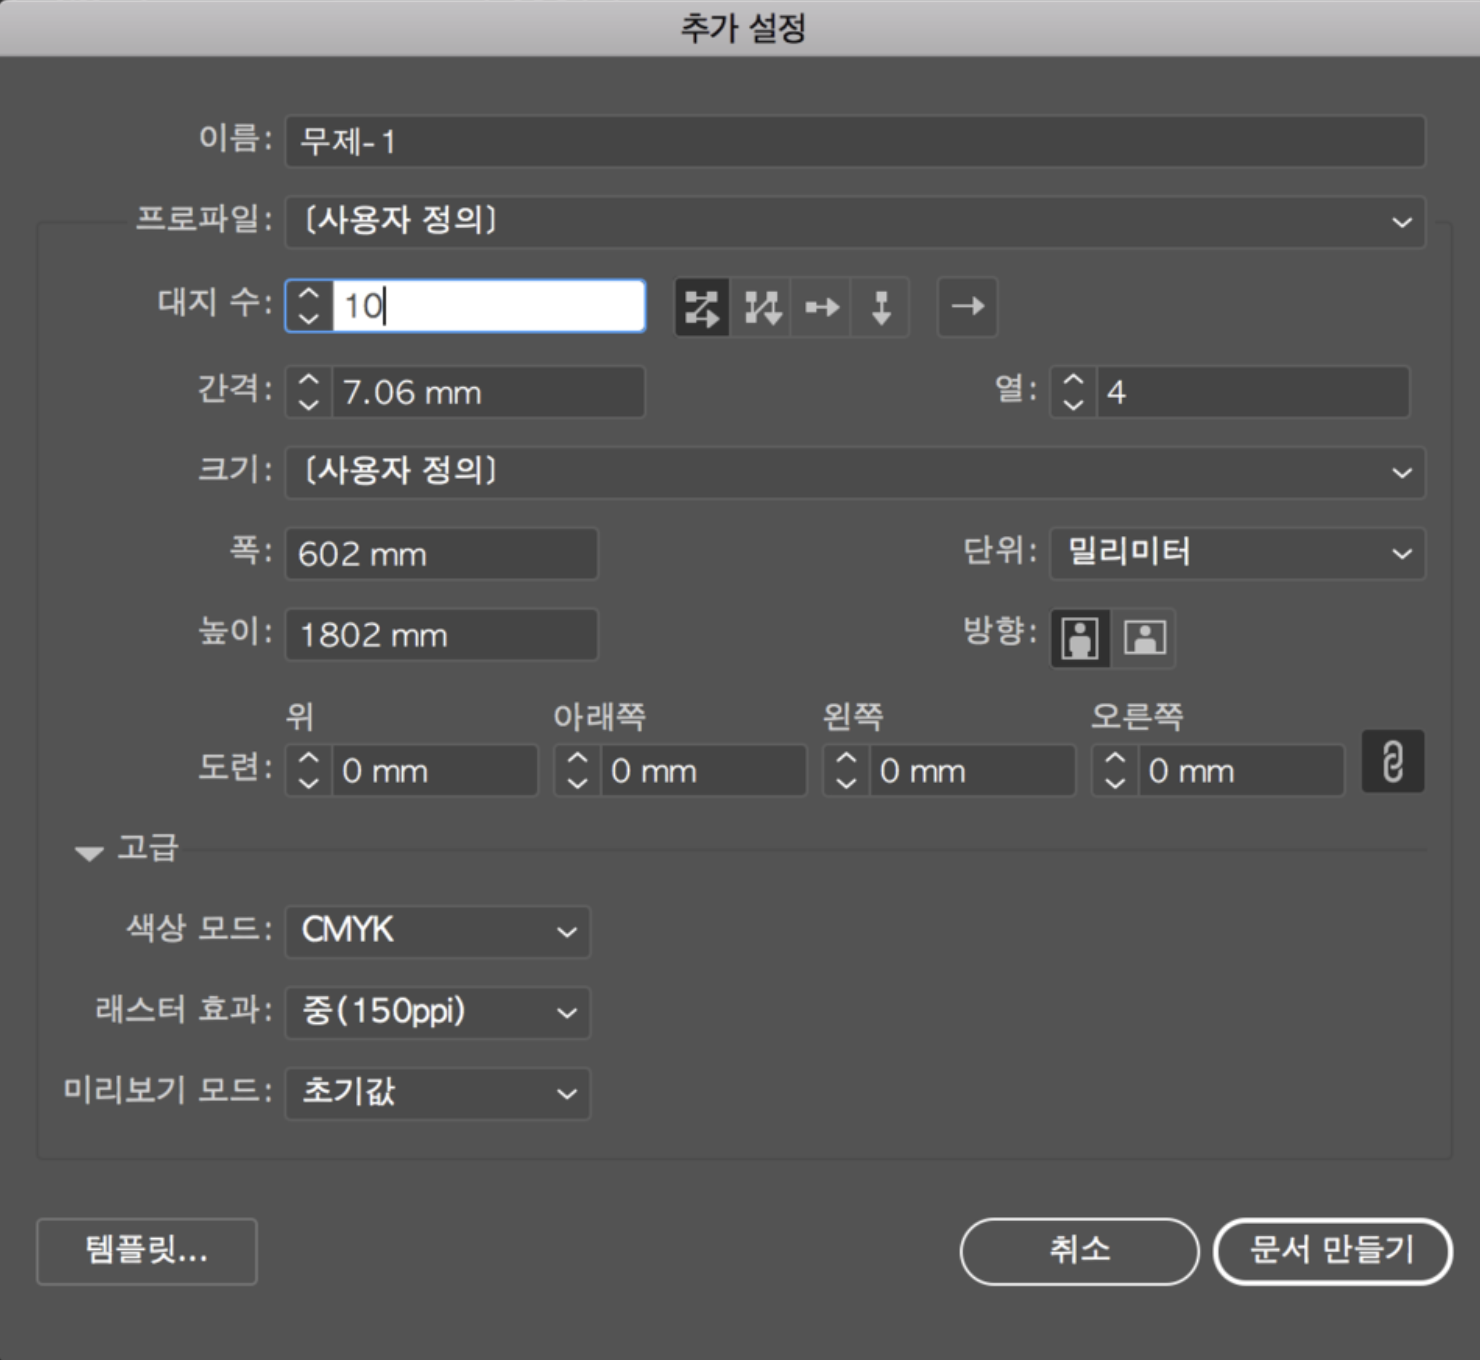Image resolution: width=1480 pixels, height=1360 pixels.
Task: Choose arrange by row artboard layout icon
Action: pyautogui.click(x=822, y=307)
